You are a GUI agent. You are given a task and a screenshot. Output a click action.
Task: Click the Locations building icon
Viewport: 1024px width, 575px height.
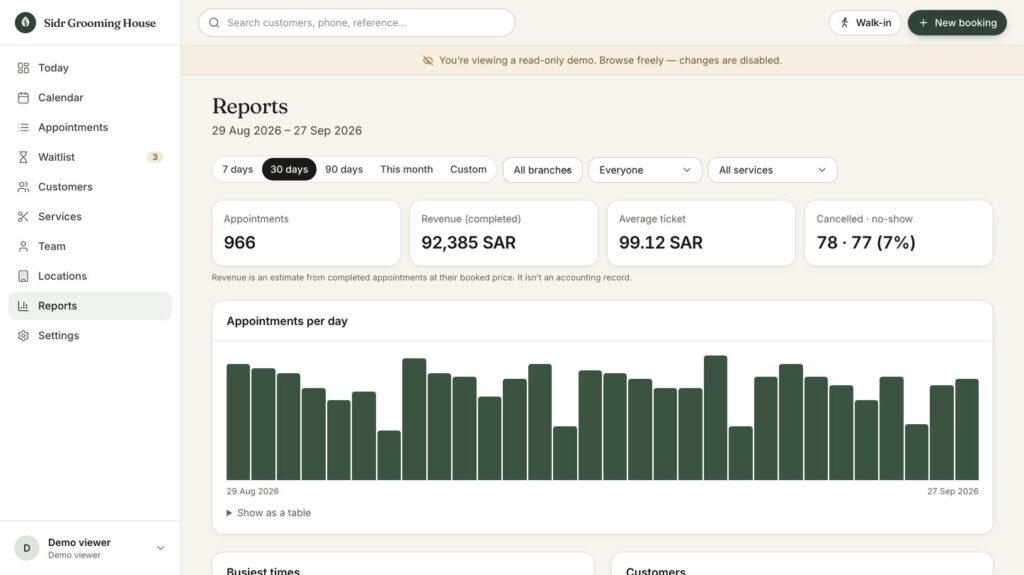click(24, 276)
